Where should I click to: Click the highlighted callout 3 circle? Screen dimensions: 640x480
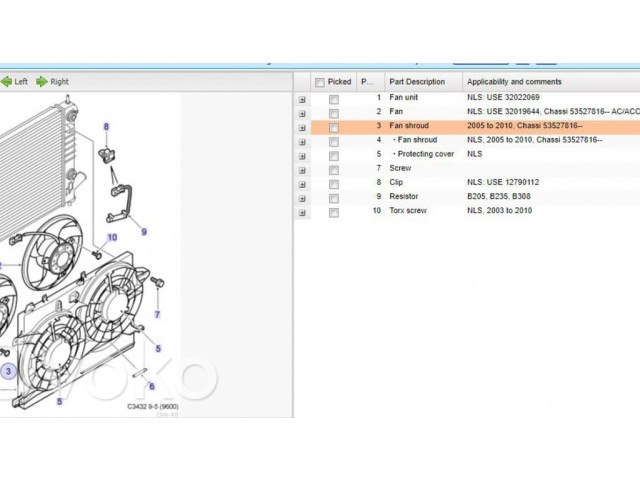(8, 371)
